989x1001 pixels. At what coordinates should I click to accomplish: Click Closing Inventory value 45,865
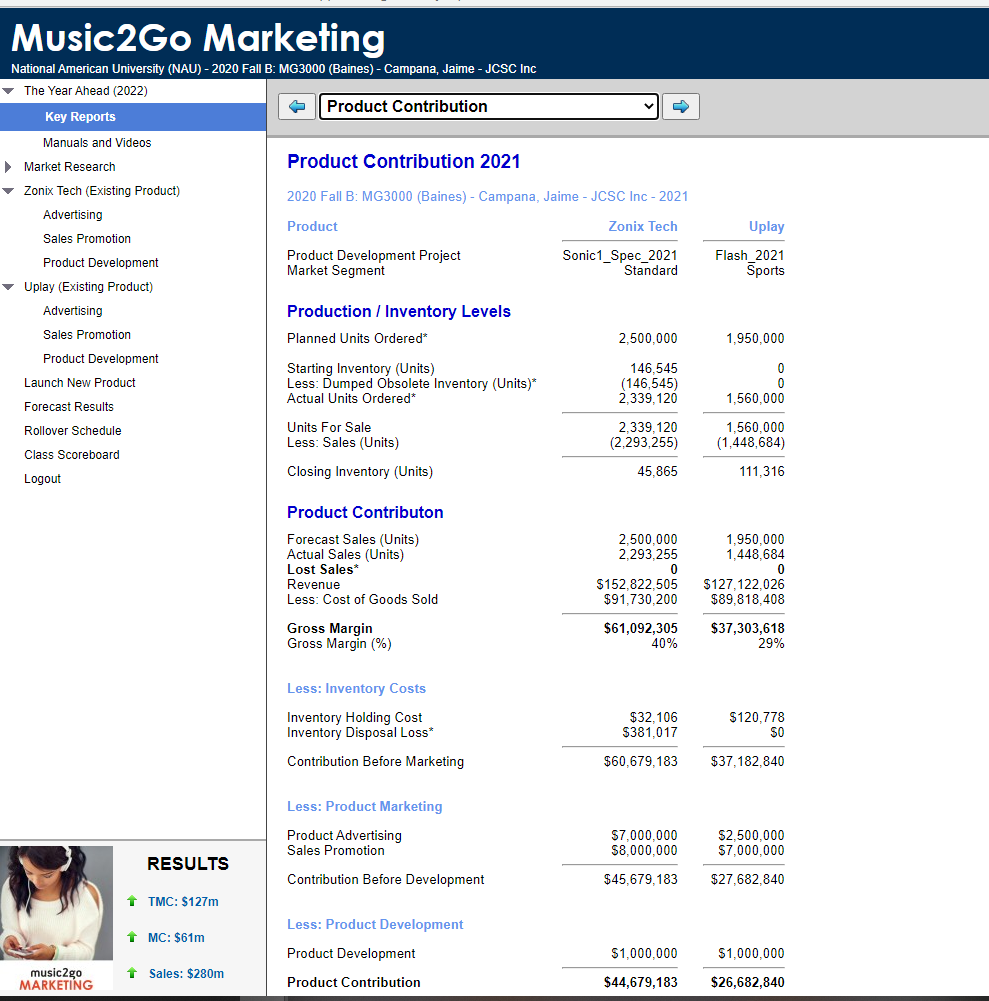point(658,472)
